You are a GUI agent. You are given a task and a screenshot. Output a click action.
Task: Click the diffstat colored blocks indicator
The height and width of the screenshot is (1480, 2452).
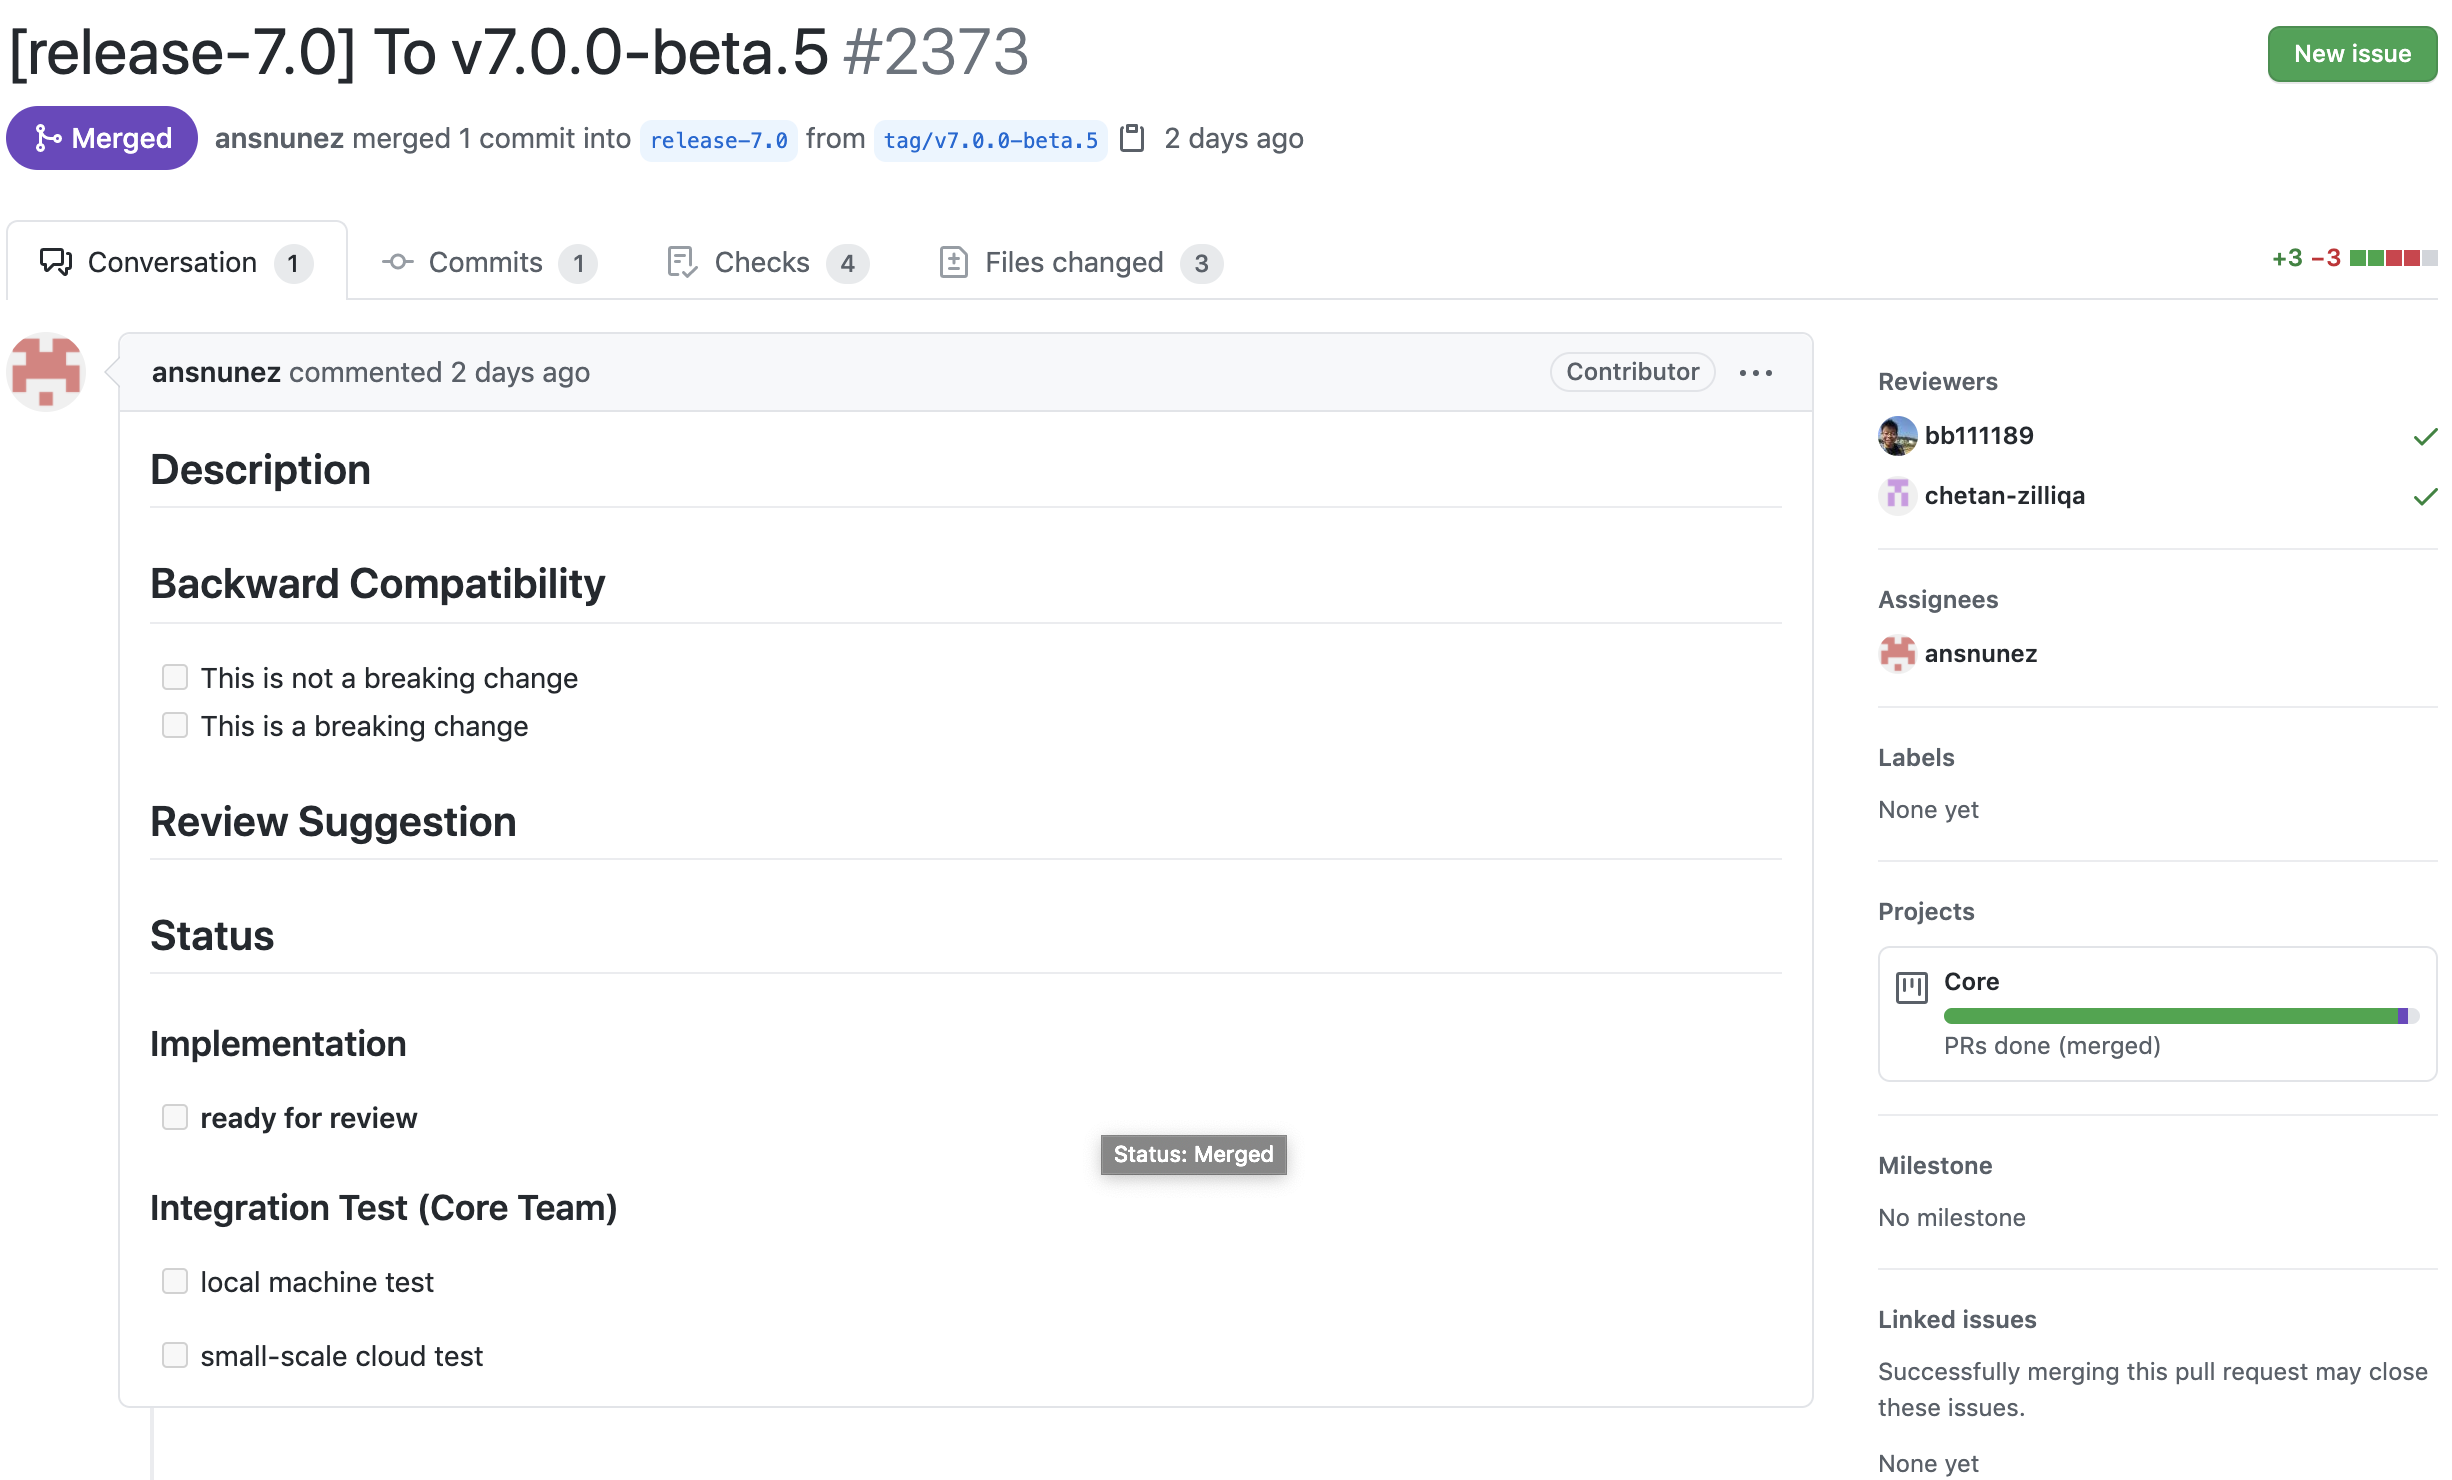(x=2392, y=259)
